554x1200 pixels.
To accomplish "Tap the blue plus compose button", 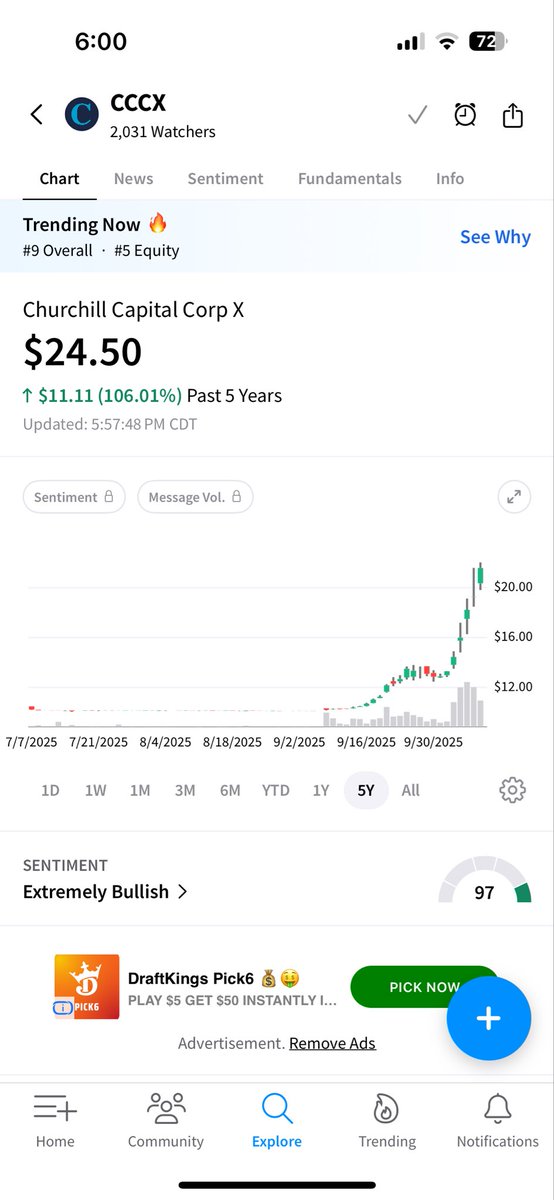I will (488, 1018).
